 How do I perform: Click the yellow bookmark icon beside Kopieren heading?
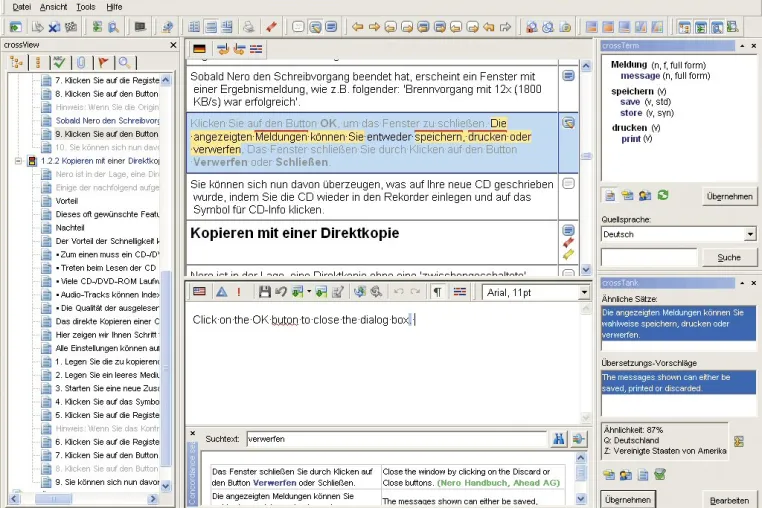coord(568,254)
